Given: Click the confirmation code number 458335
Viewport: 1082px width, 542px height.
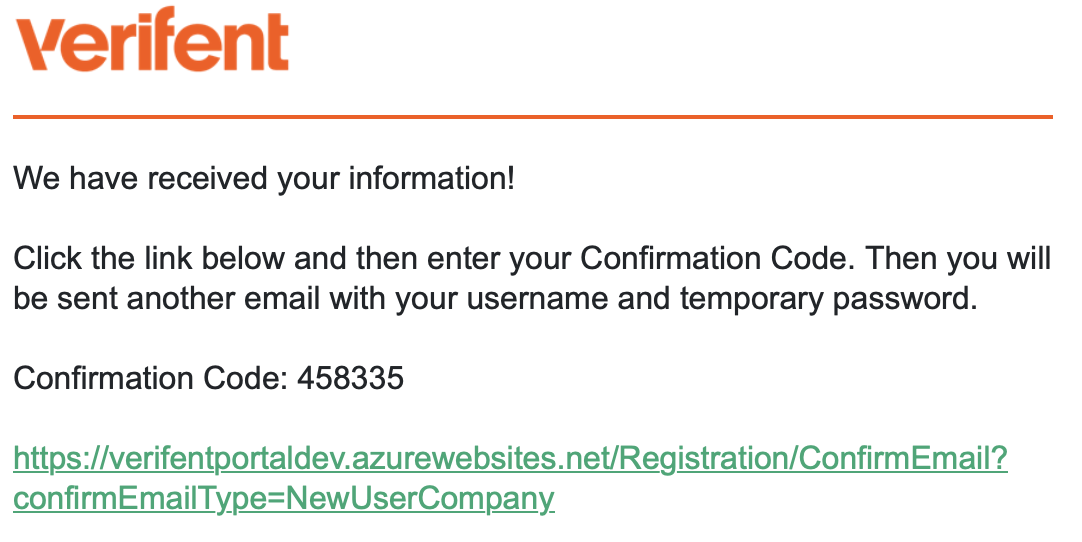Looking at the screenshot, I should click(x=350, y=379).
